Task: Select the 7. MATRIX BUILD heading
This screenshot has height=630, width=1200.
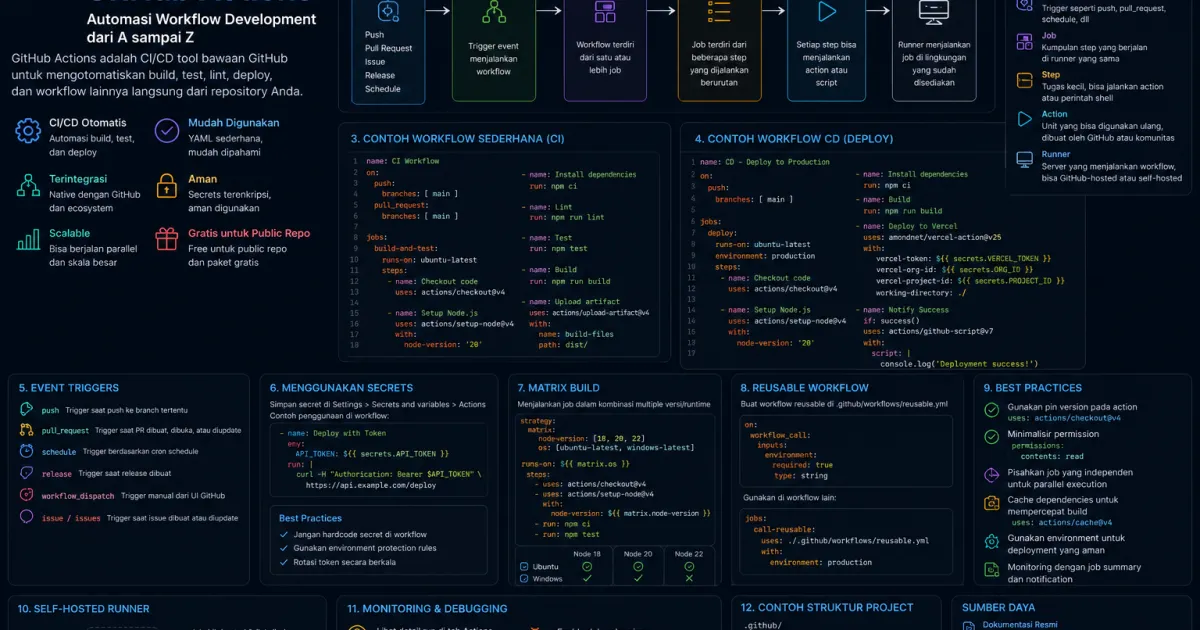Action: tap(558, 388)
